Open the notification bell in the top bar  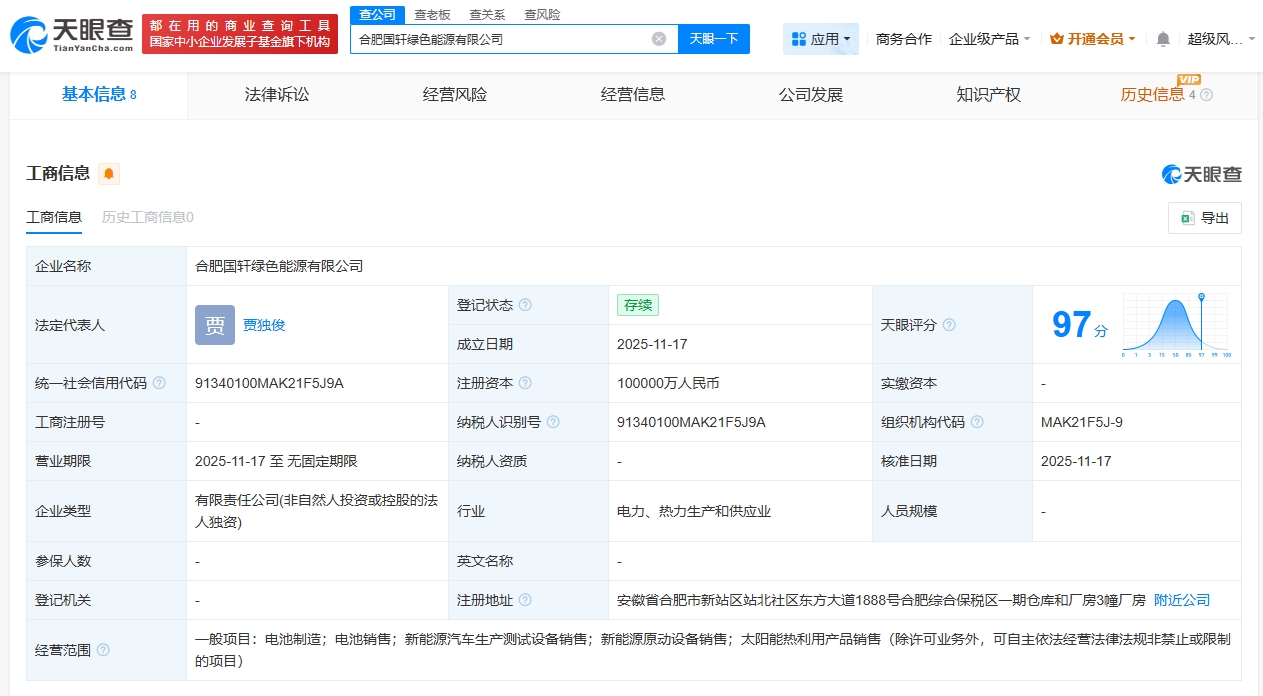(1163, 39)
